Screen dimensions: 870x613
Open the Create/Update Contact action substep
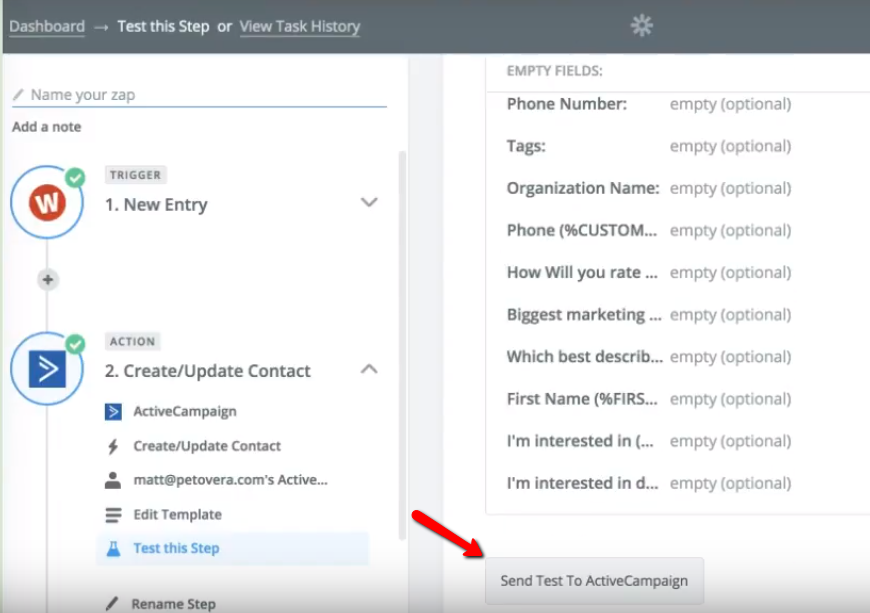click(207, 446)
